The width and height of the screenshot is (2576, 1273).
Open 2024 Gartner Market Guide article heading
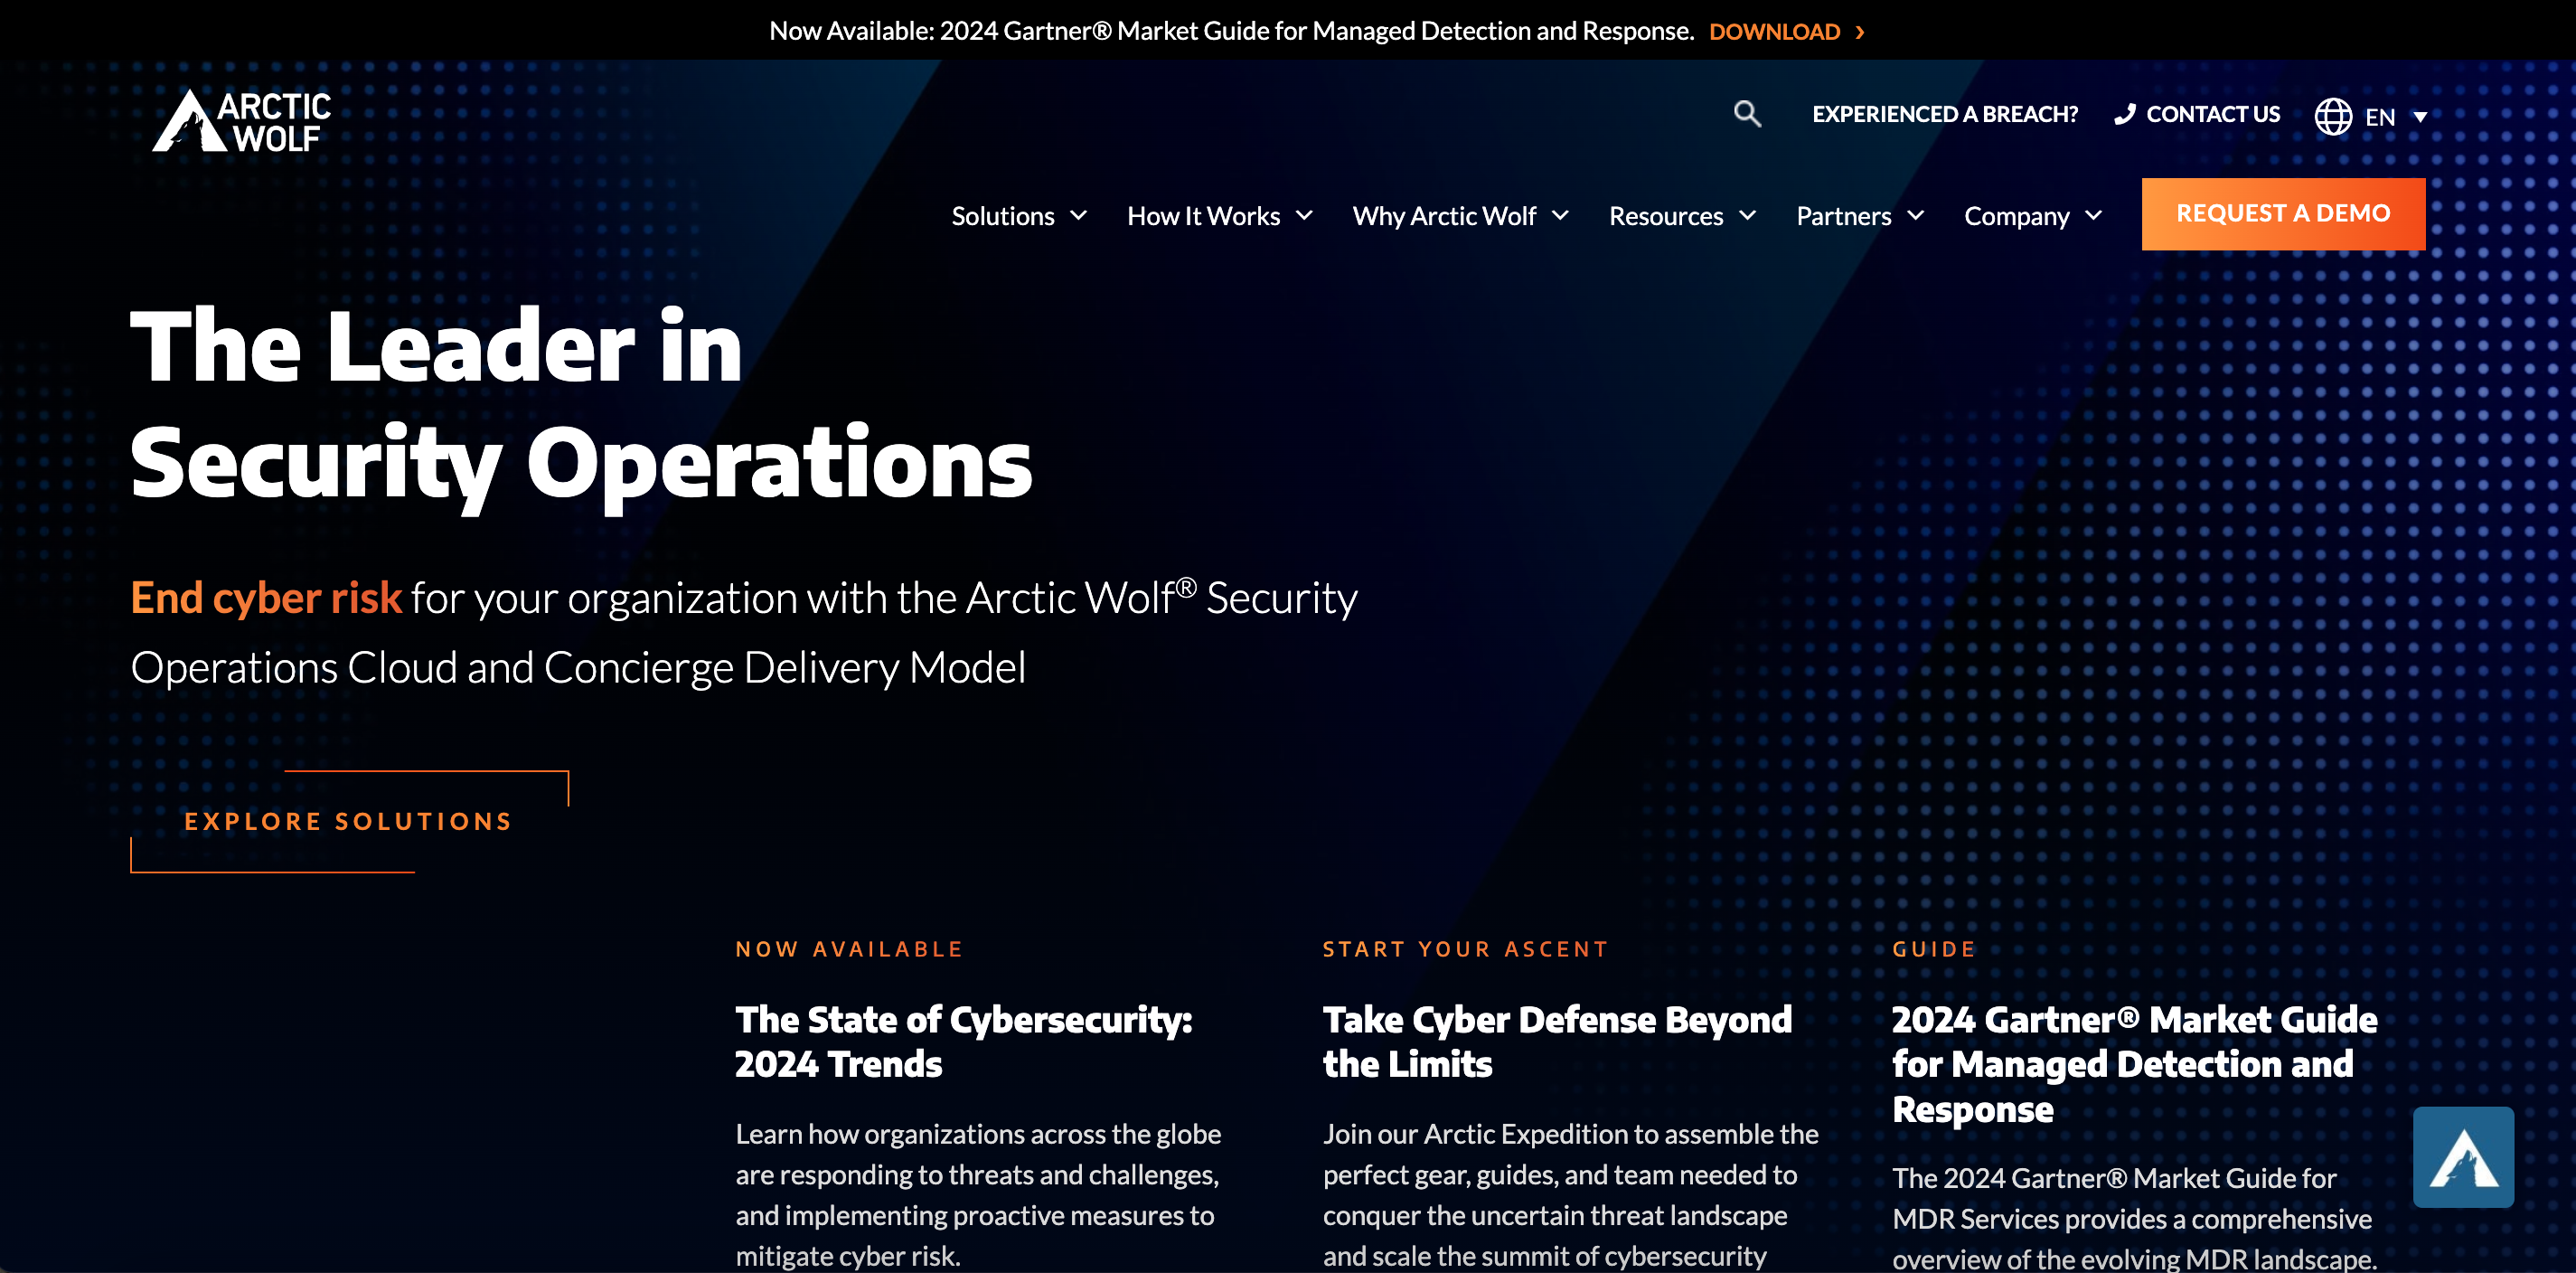[x=2134, y=1064]
